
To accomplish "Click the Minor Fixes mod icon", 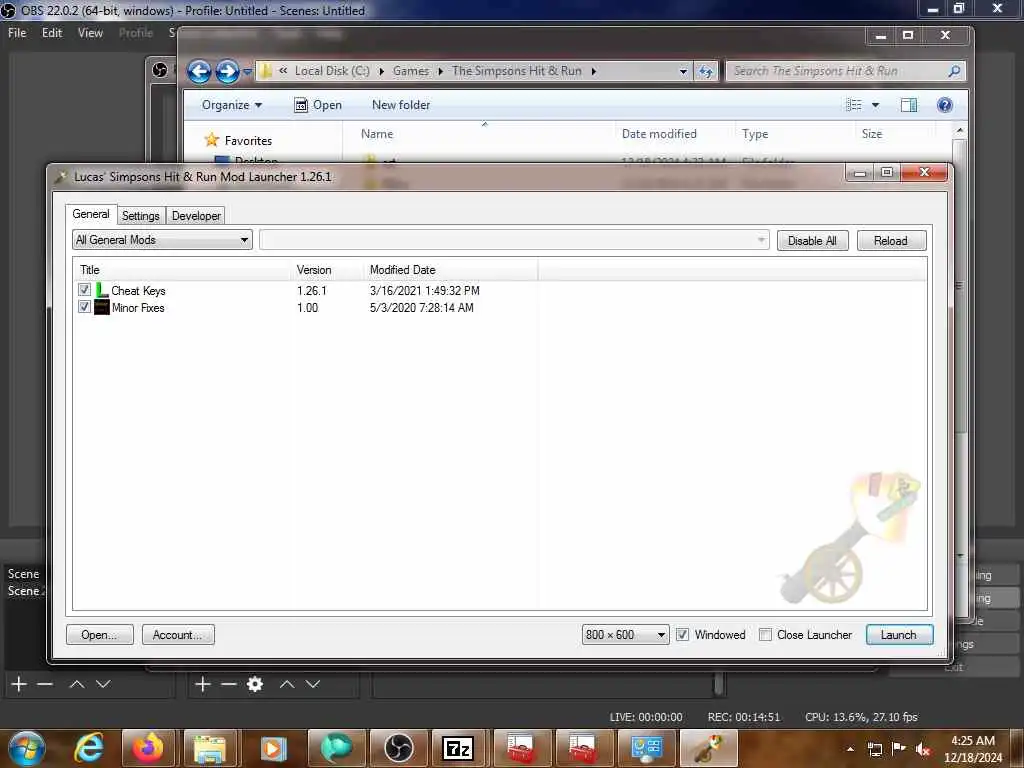I will 102,307.
